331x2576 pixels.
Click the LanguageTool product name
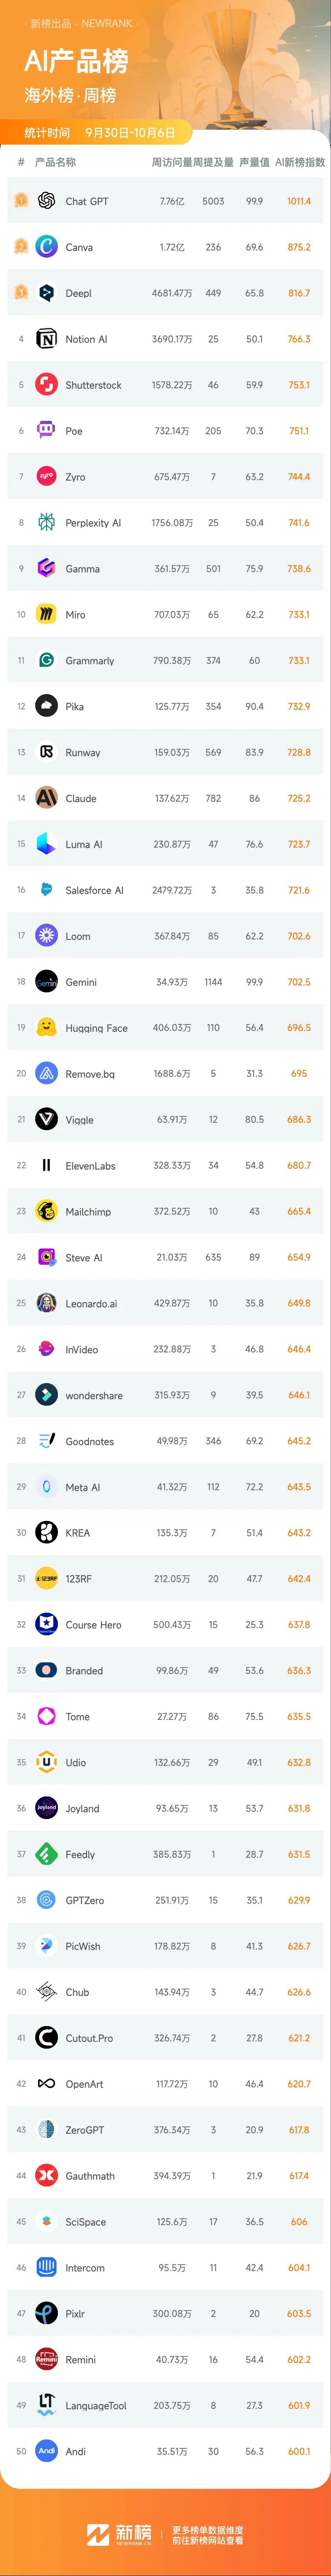click(96, 2406)
